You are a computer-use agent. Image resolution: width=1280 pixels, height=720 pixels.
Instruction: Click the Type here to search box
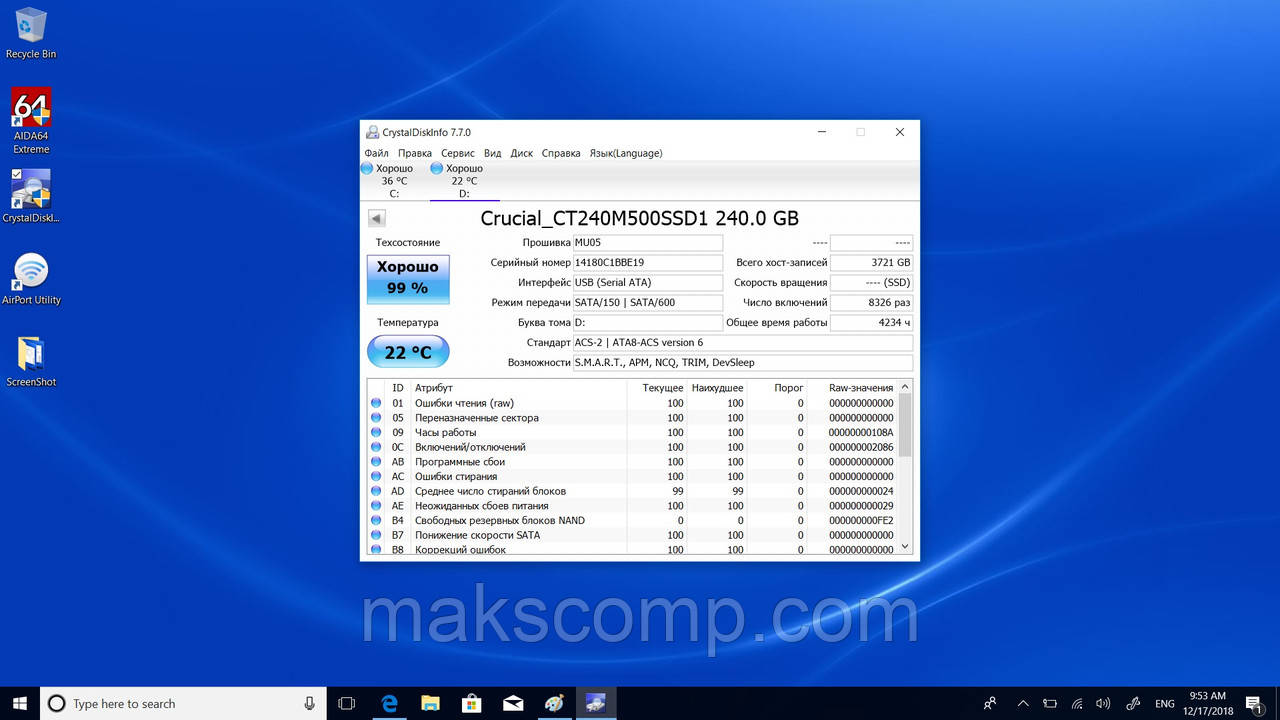click(x=183, y=703)
